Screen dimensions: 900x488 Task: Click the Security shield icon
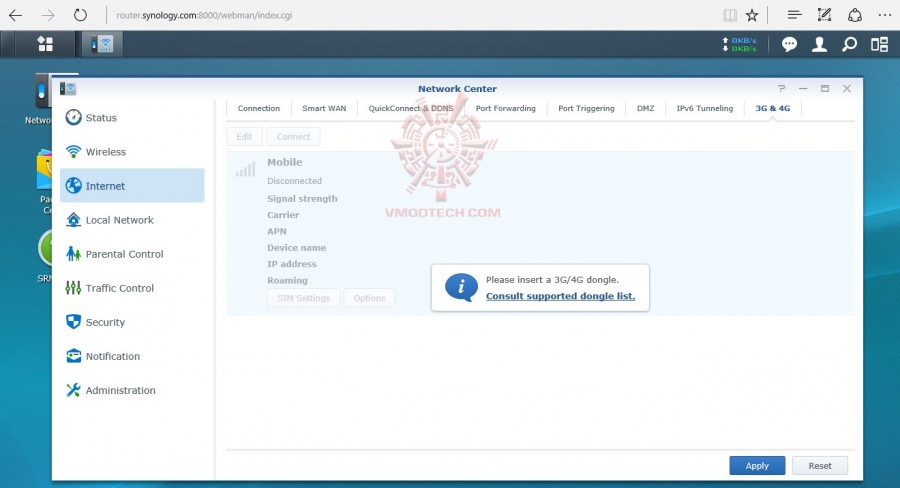73,322
